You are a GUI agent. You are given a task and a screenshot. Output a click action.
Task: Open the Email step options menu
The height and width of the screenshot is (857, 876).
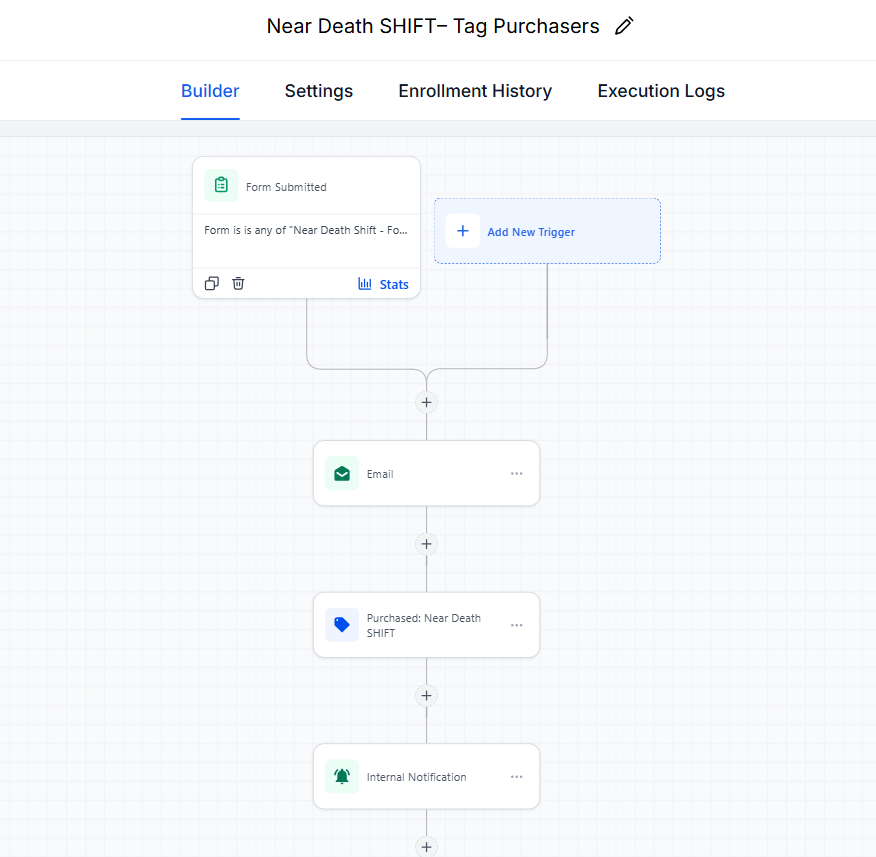pyautogui.click(x=517, y=474)
